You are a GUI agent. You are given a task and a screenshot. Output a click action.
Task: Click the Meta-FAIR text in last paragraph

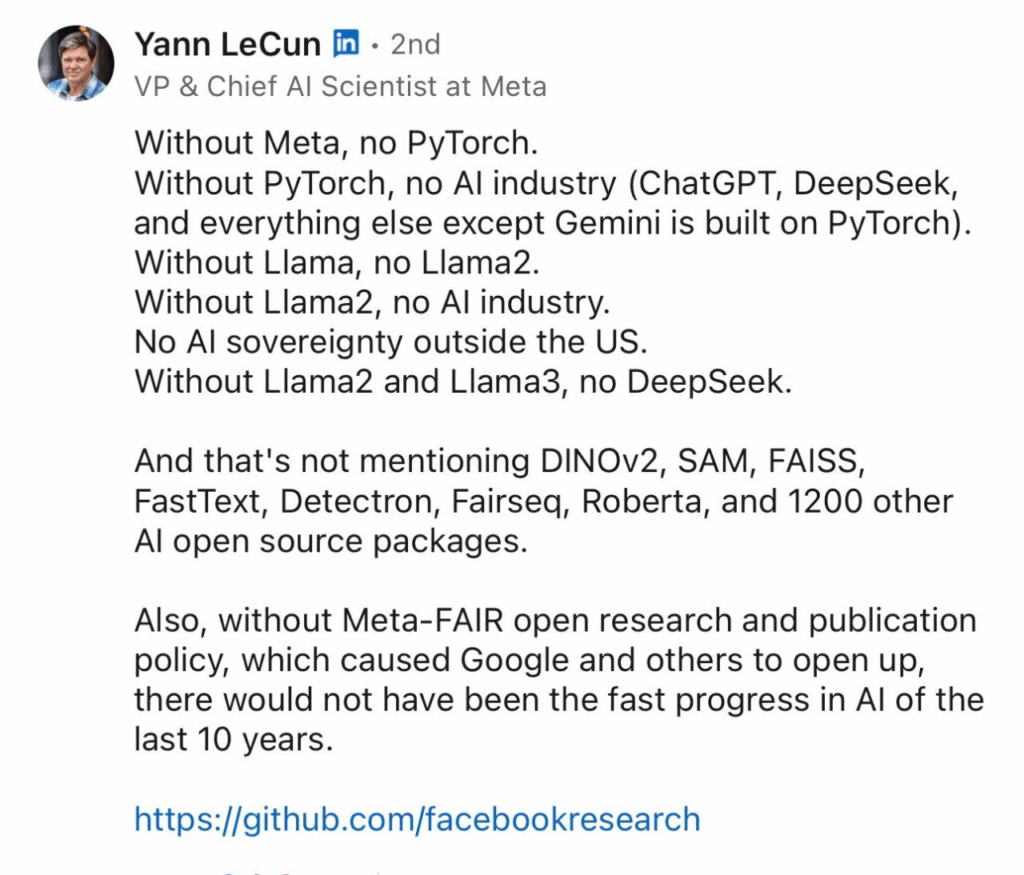coord(423,620)
